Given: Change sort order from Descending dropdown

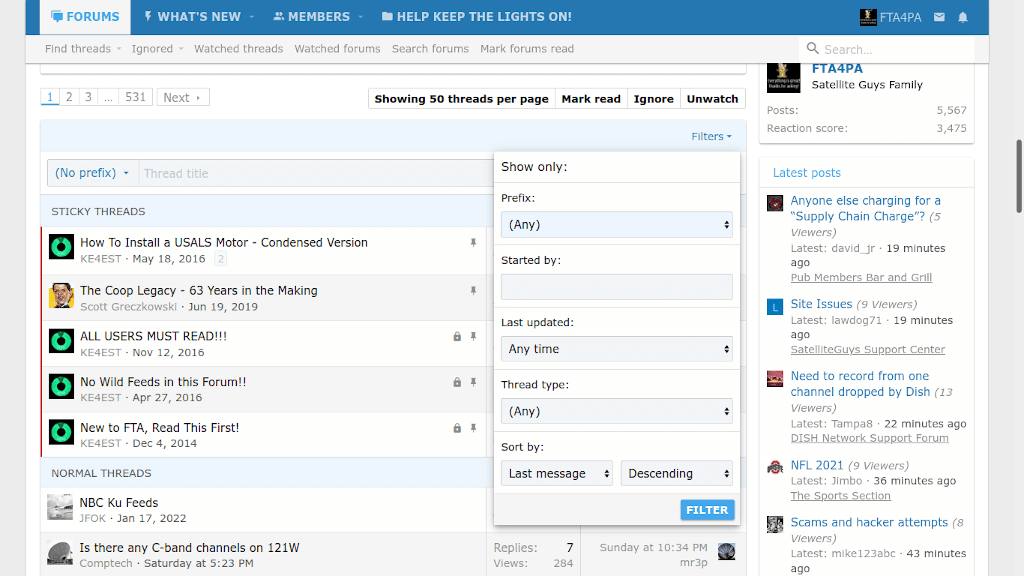Looking at the screenshot, I should coord(677,473).
